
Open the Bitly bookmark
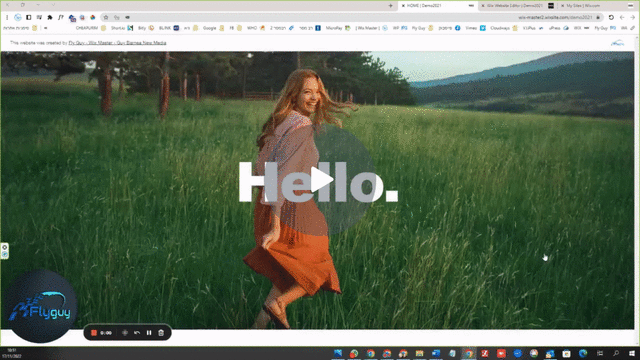click(x=146, y=28)
